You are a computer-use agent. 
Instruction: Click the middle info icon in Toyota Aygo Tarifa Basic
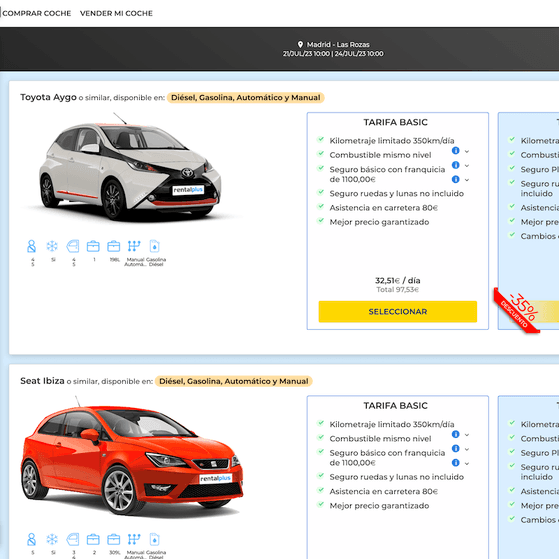[x=456, y=165]
